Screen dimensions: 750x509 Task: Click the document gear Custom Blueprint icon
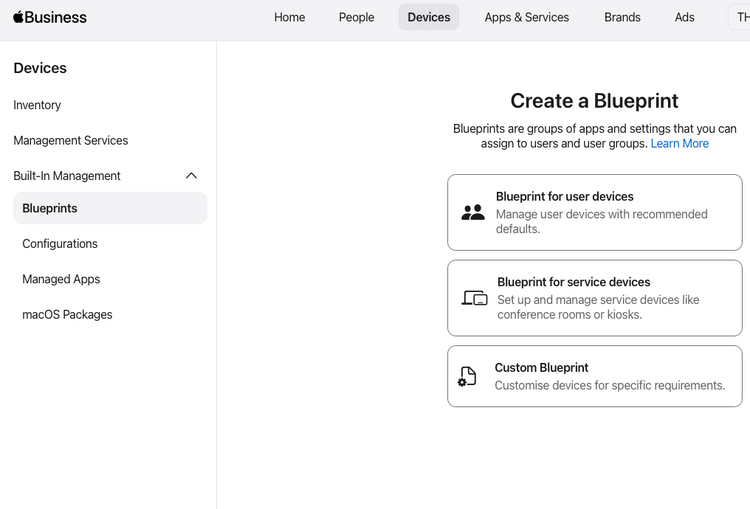(467, 376)
